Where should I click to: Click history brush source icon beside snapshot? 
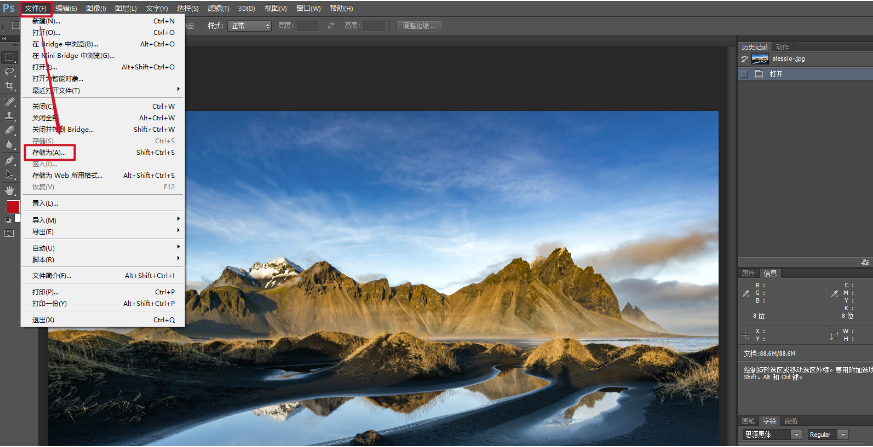coord(745,58)
